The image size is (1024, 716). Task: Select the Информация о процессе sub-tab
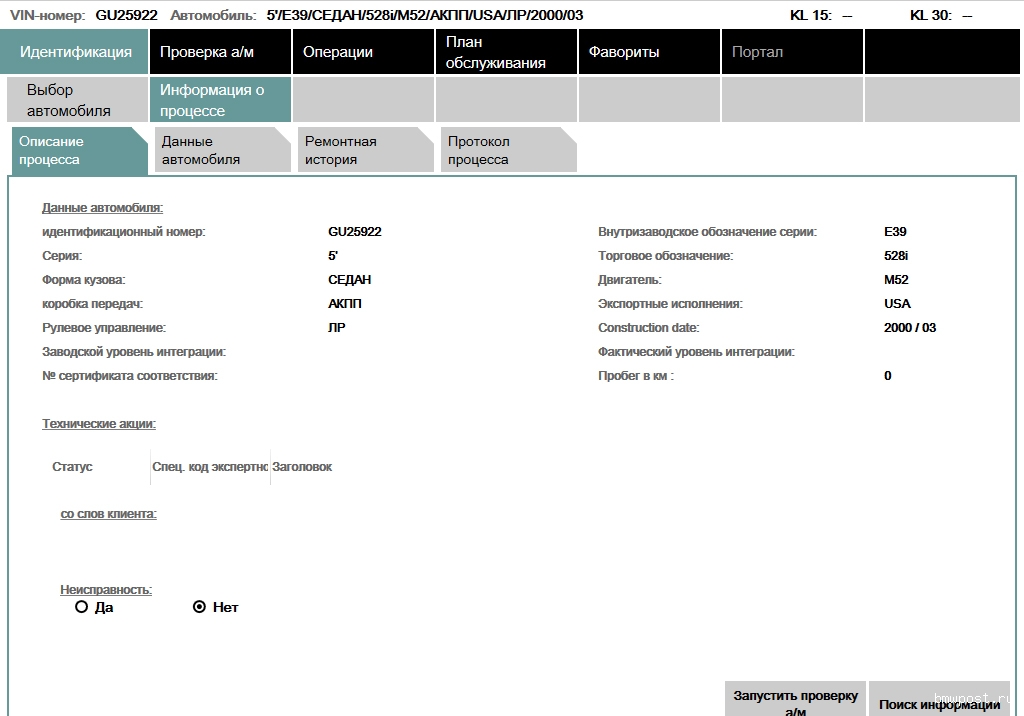[221, 100]
